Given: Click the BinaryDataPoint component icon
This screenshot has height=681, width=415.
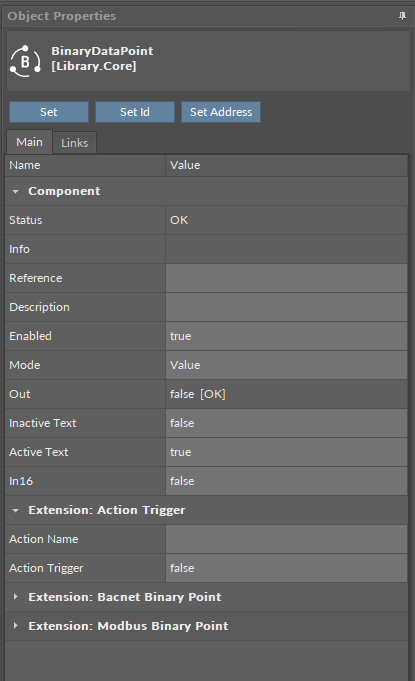Looking at the screenshot, I should click(25, 61).
